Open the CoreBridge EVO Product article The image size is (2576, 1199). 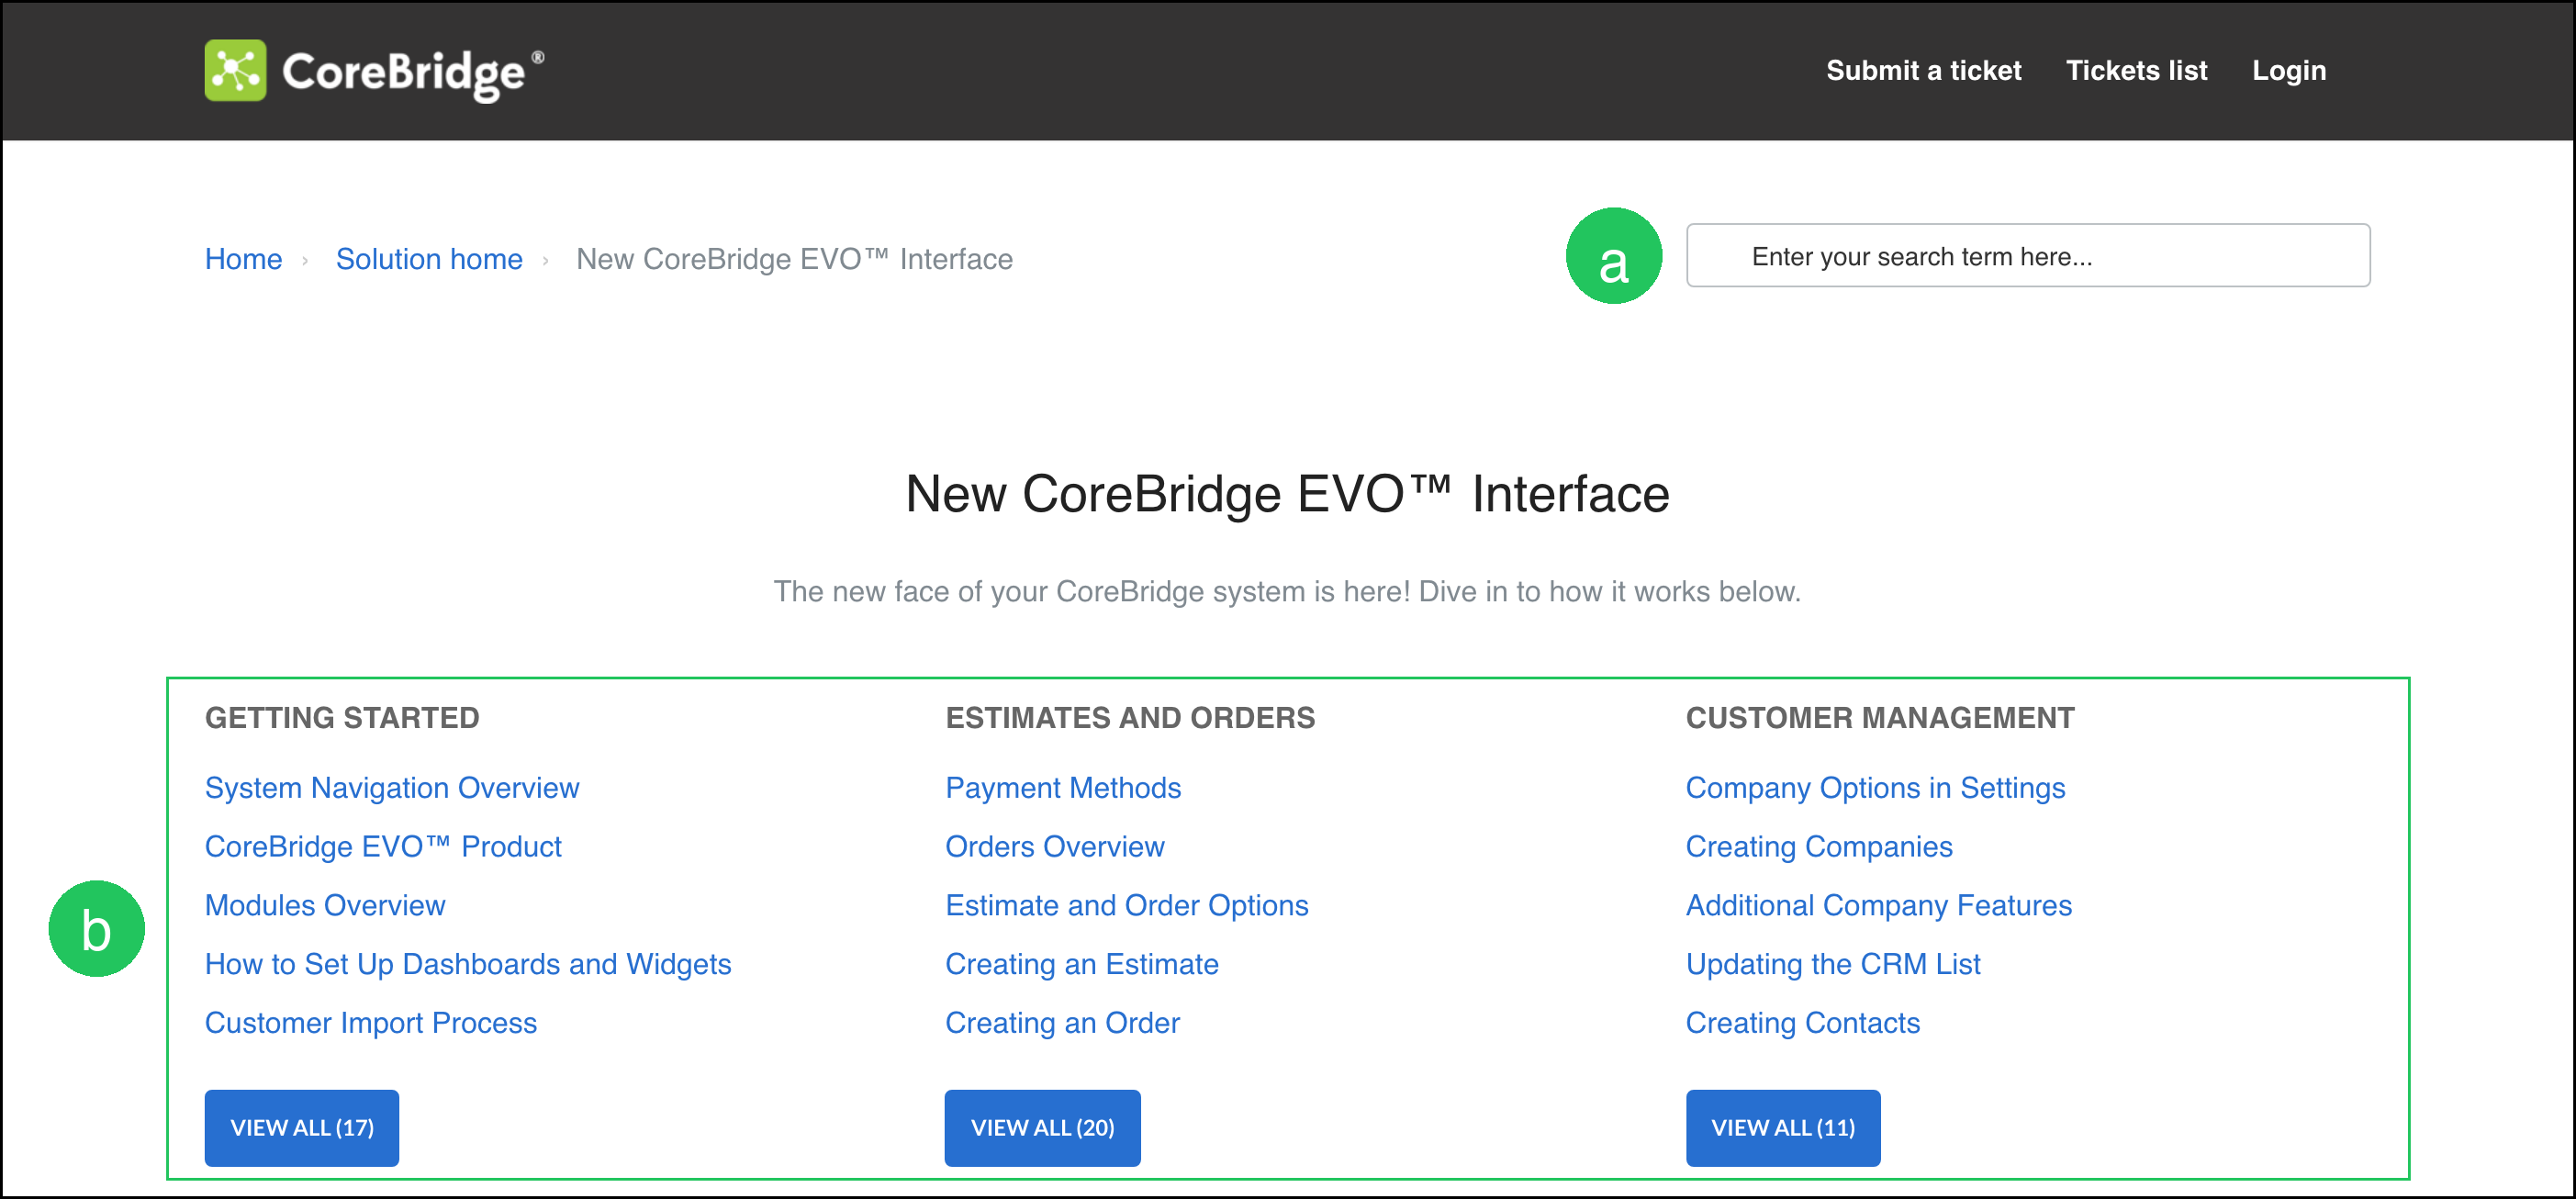click(x=383, y=847)
